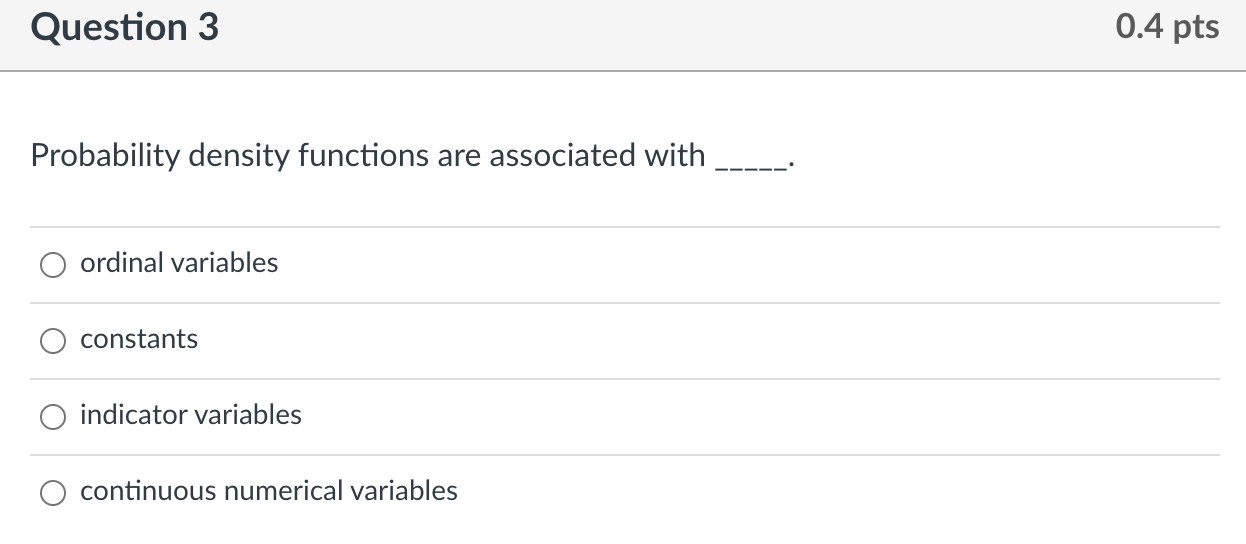Pick the "continuous numerical variables" radio button

pyautogui.click(x=52, y=492)
